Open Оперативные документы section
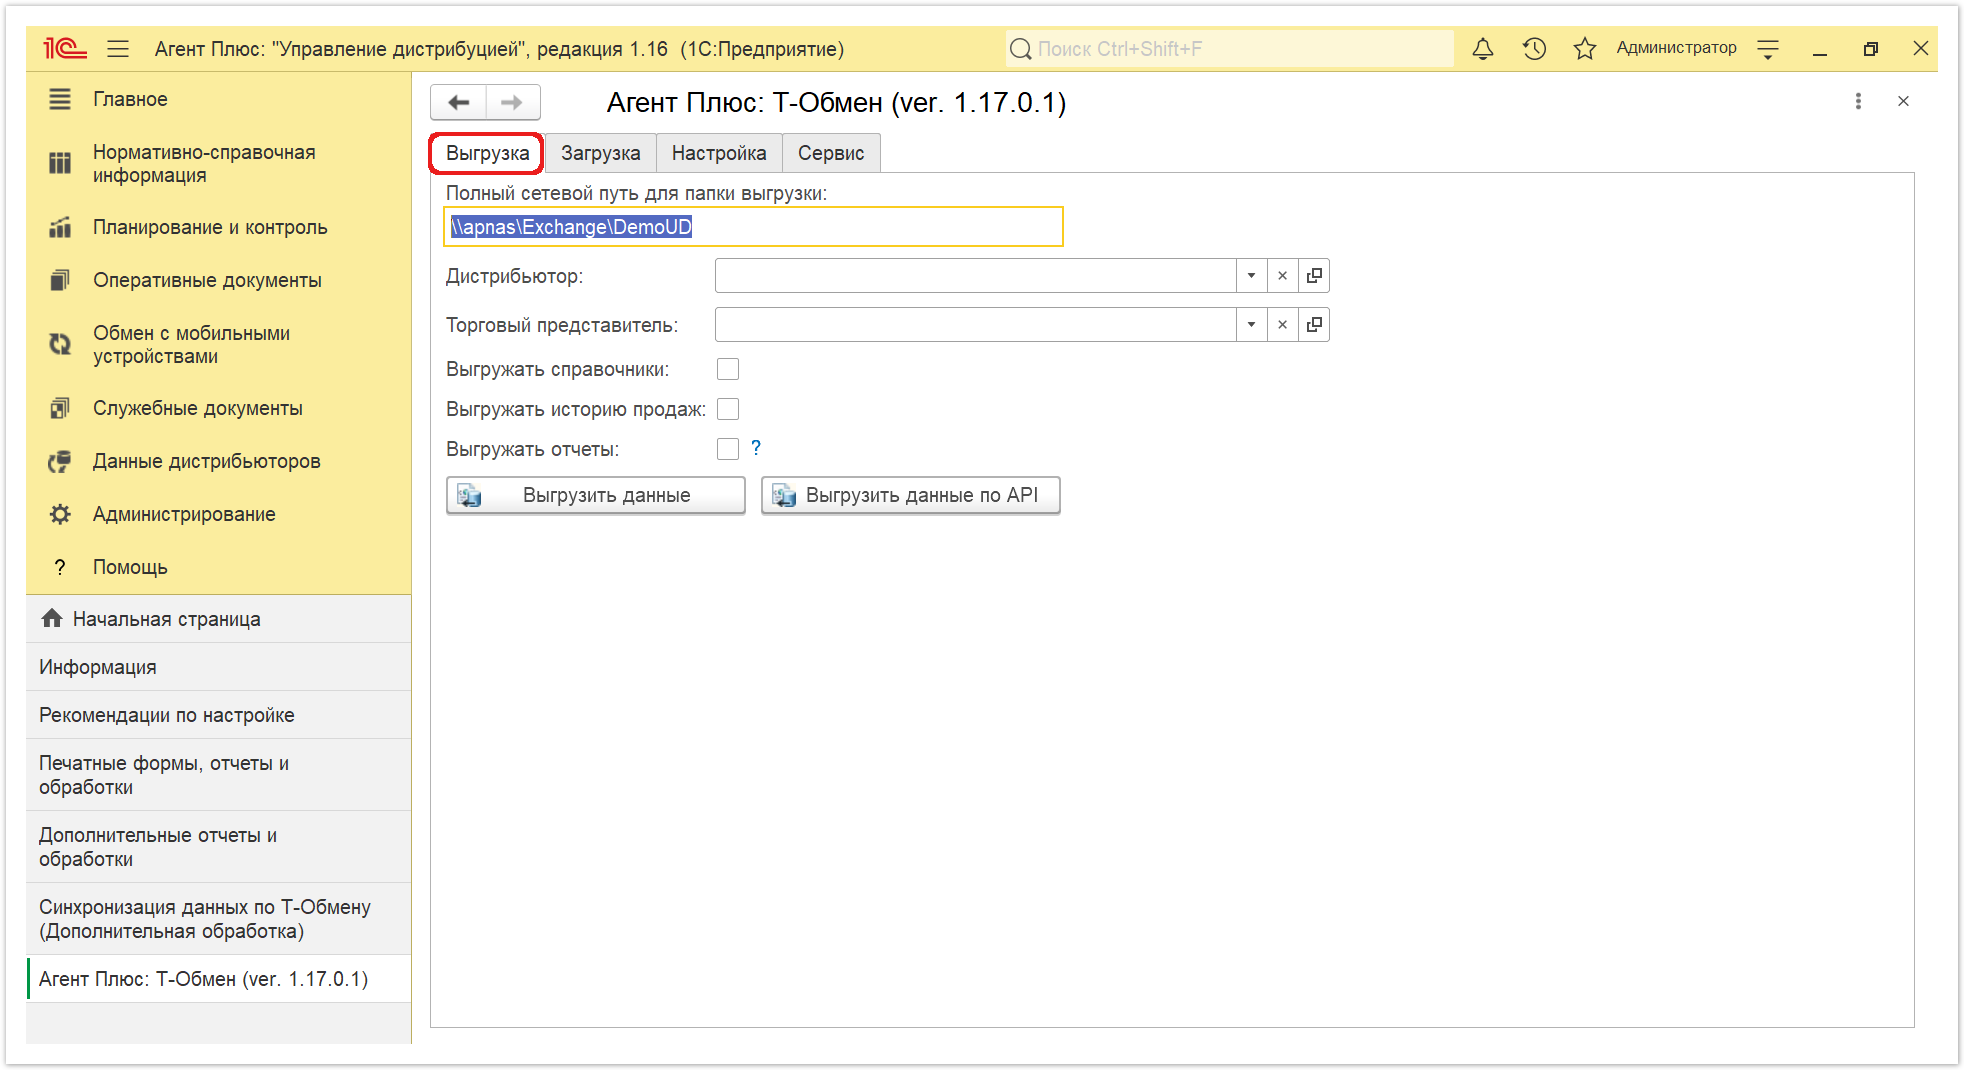Image resolution: width=1964 pixels, height=1070 pixels. pyautogui.click(x=207, y=280)
